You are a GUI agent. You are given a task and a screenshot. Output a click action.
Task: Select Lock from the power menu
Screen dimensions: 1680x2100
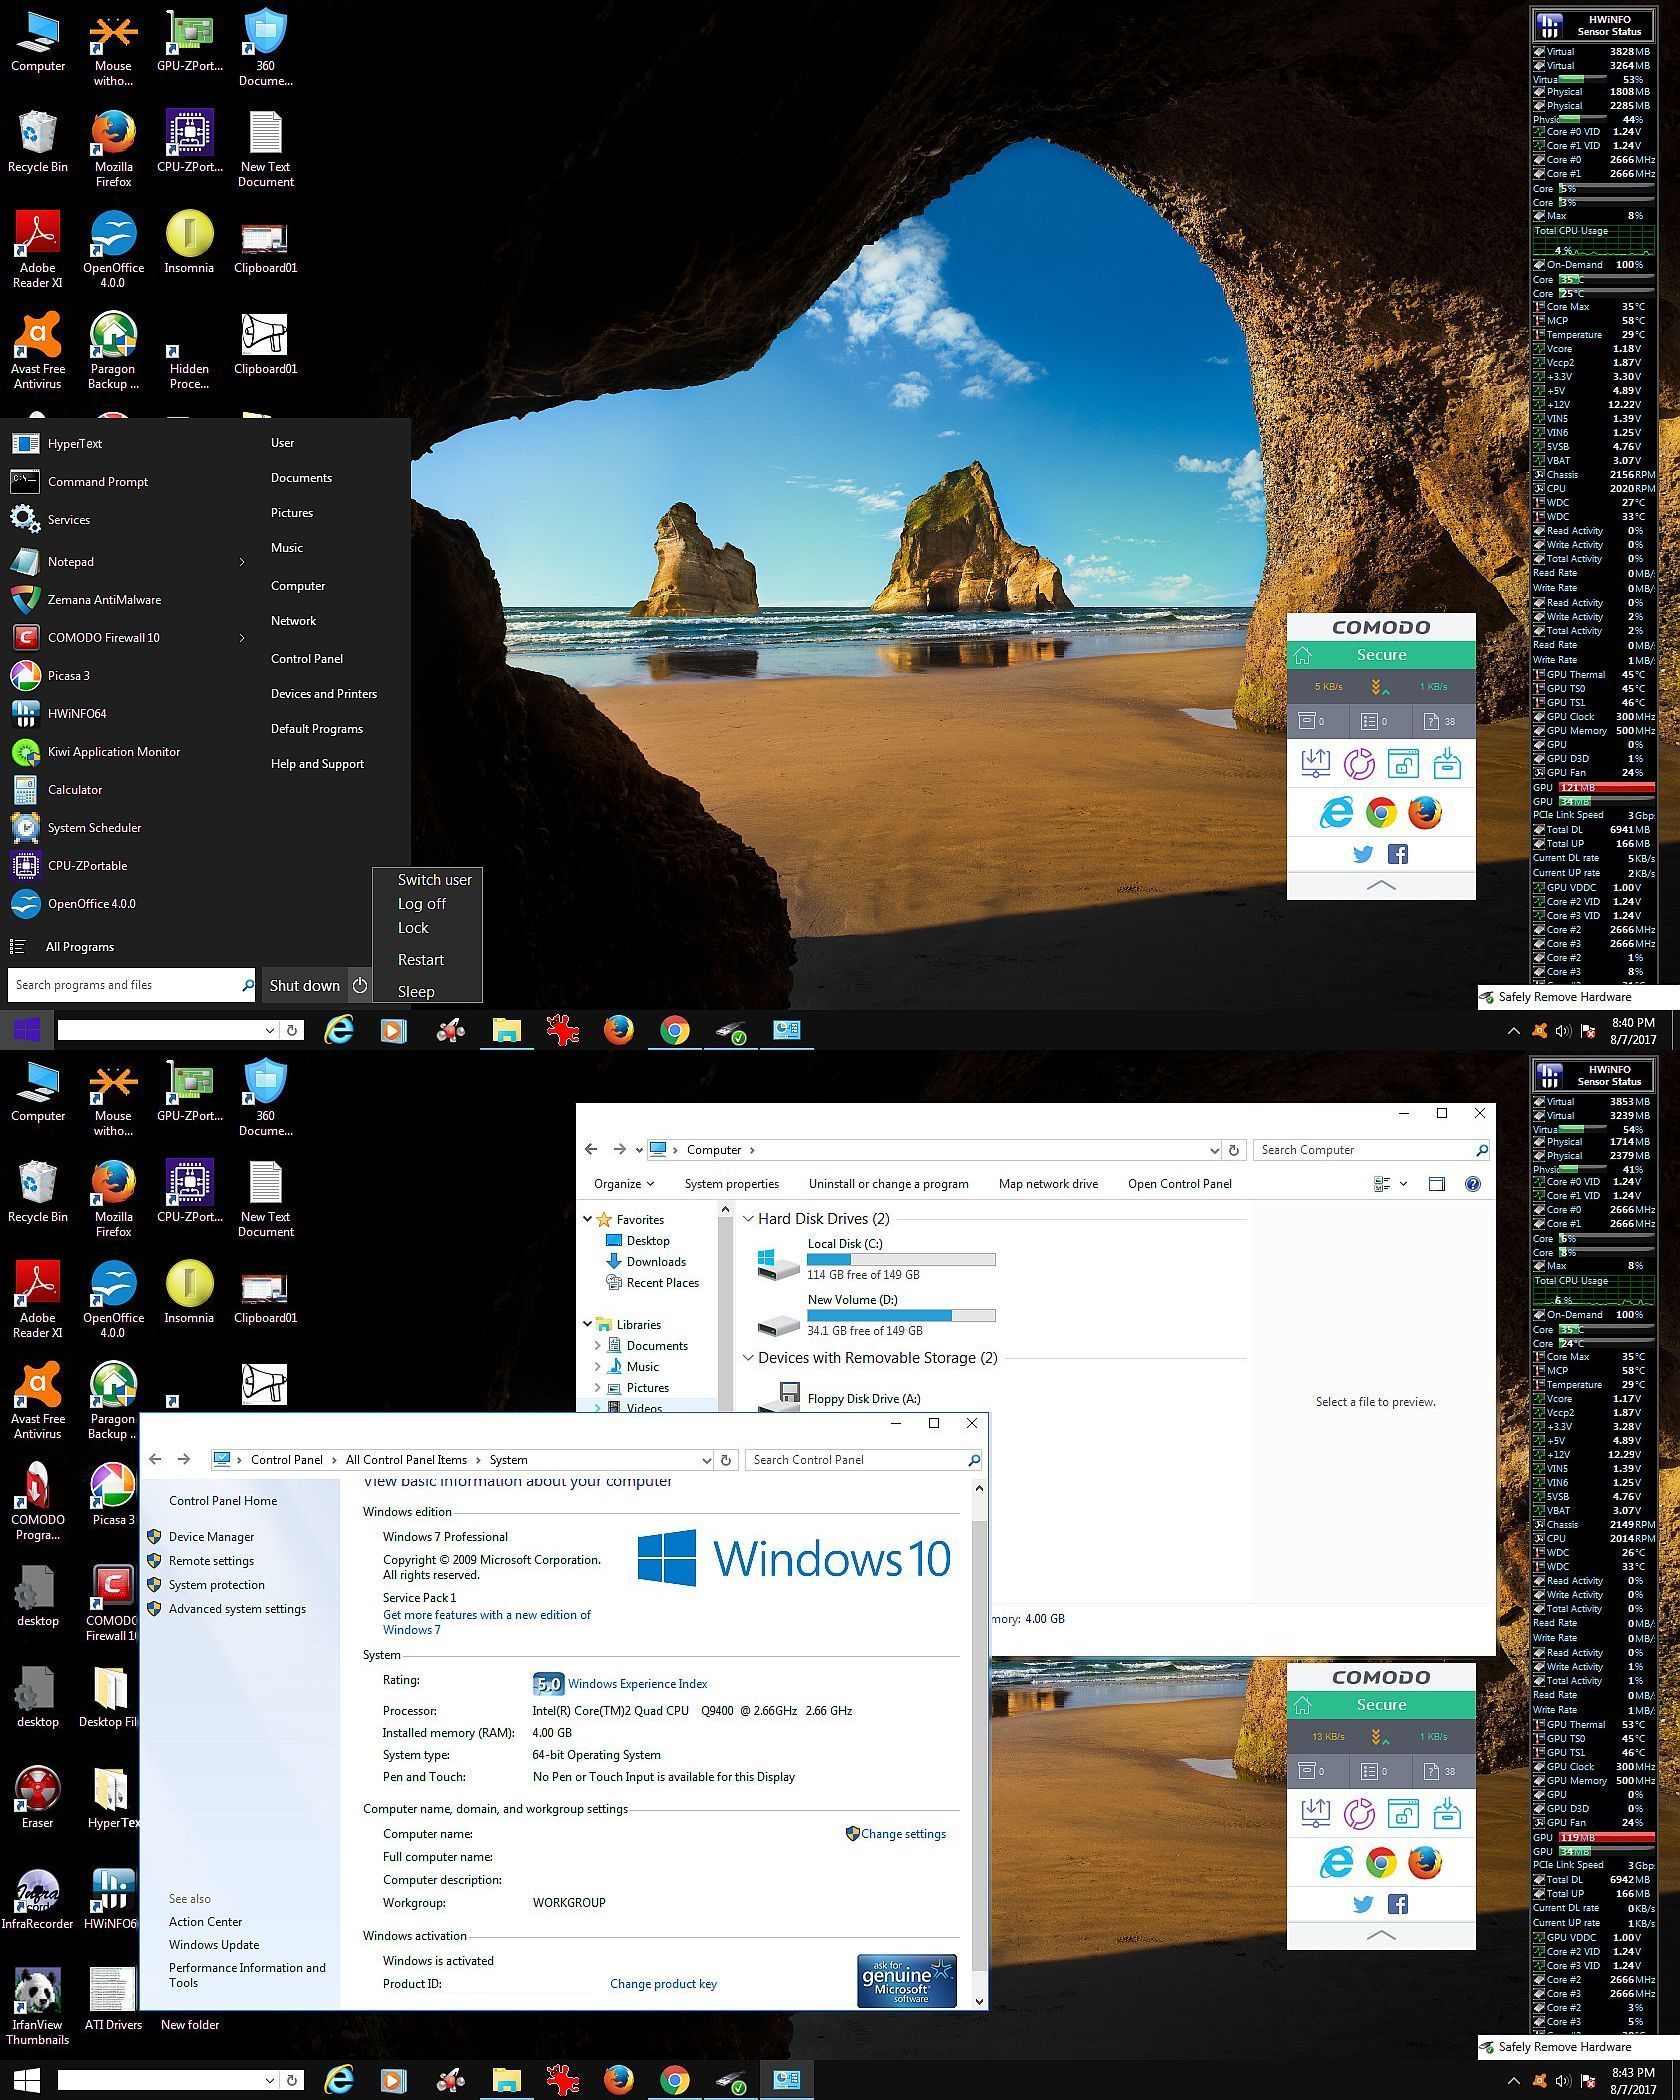click(413, 928)
